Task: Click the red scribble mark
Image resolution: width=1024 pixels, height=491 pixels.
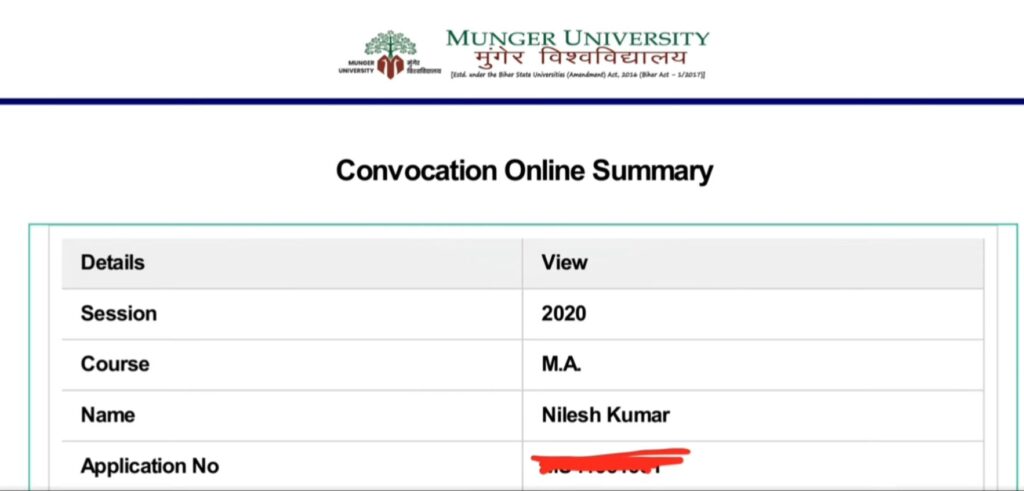Action: pos(611,459)
